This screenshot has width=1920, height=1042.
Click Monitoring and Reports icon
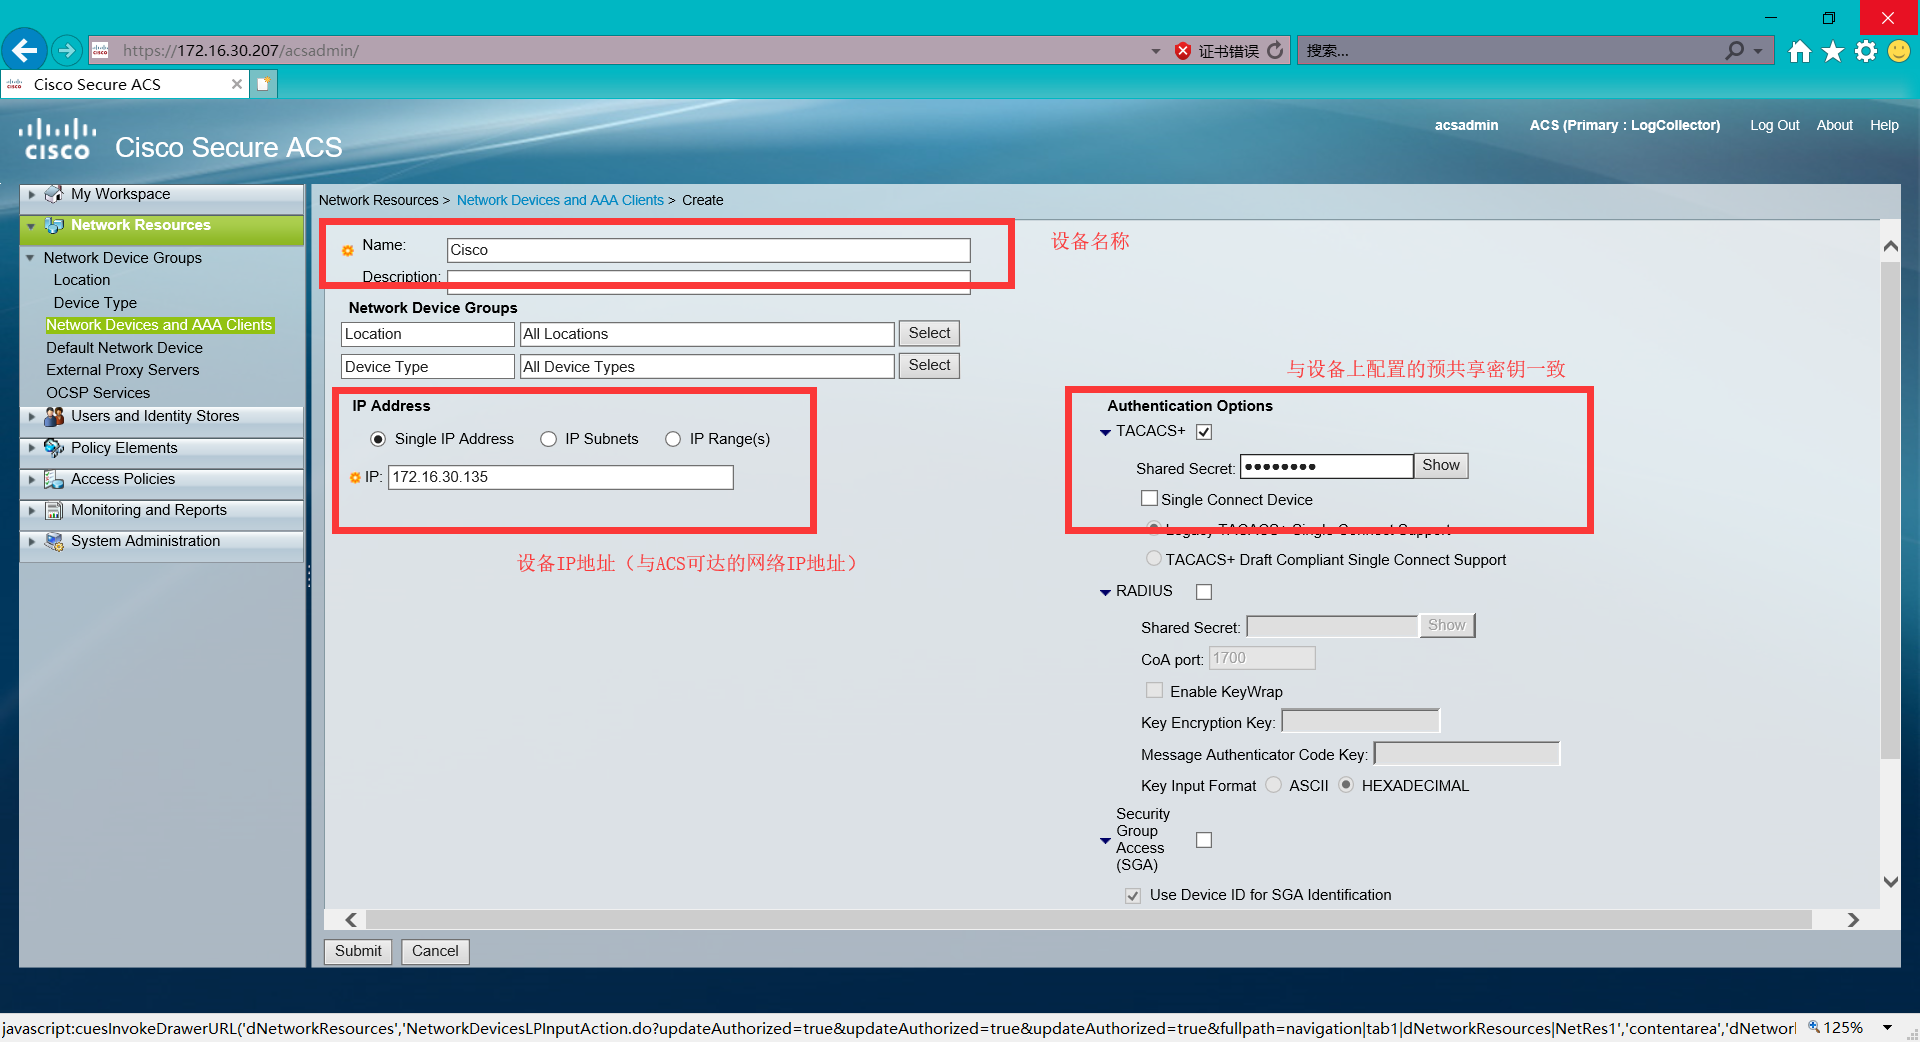(x=55, y=510)
